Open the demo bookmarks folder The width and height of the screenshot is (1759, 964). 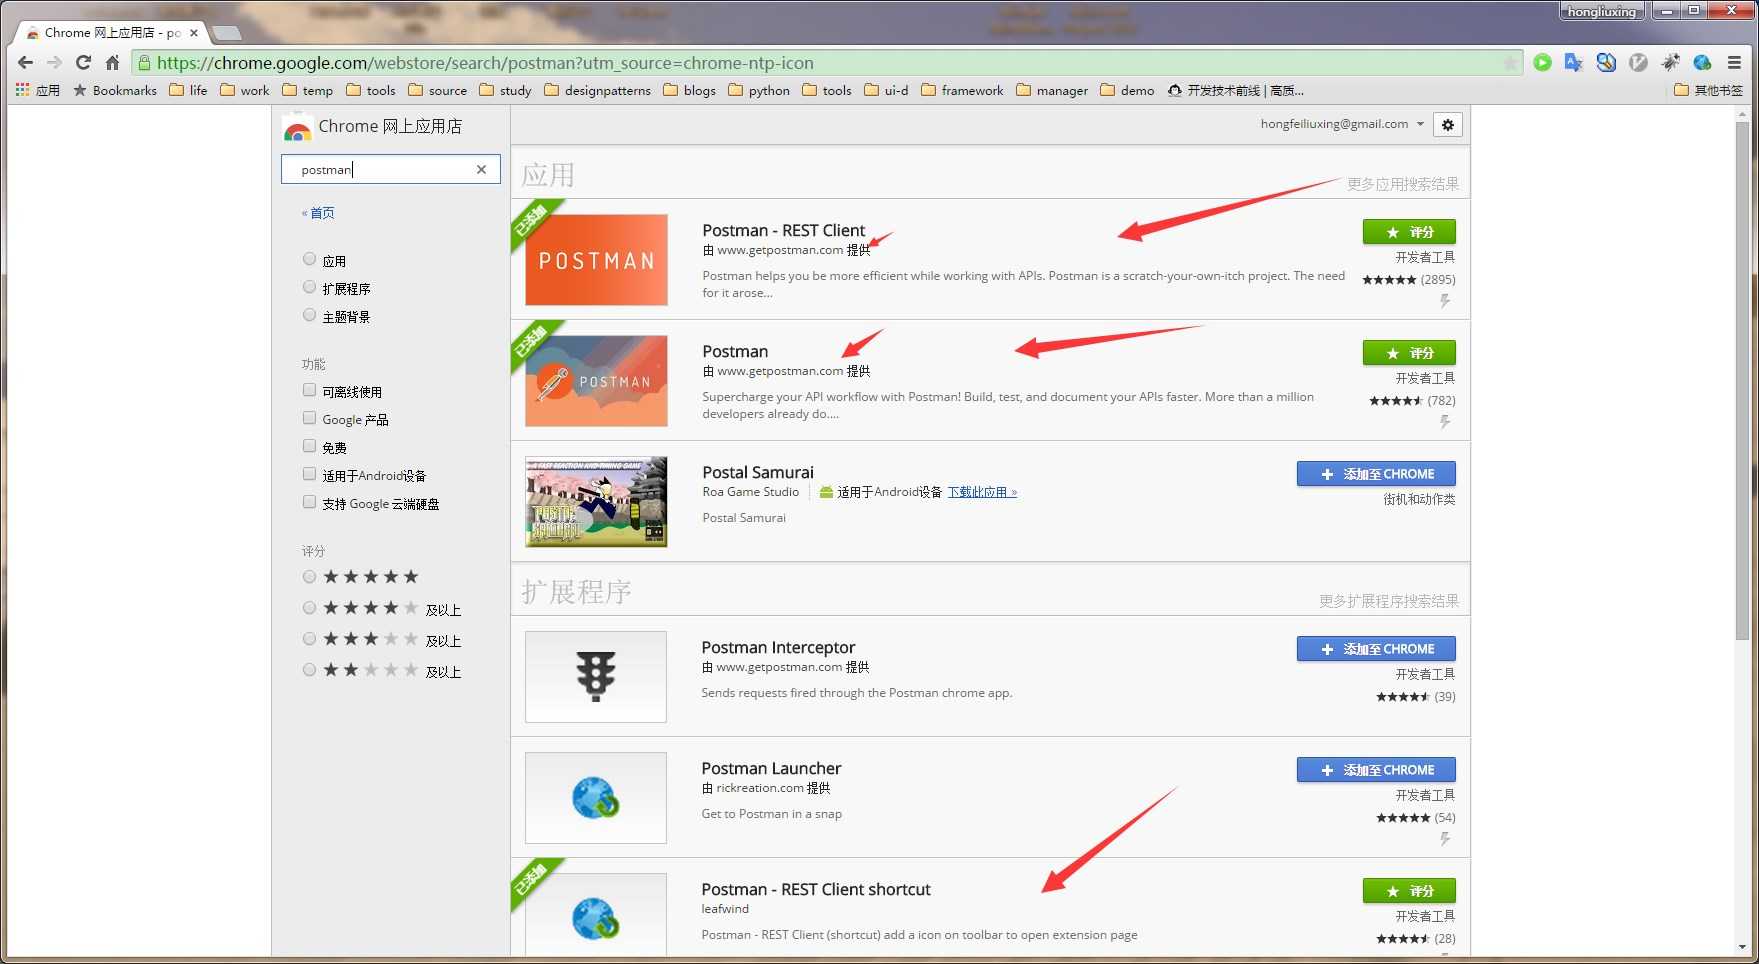point(1127,90)
